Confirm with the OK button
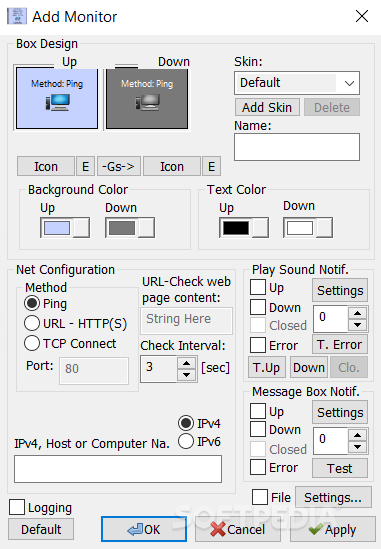 coord(144,529)
